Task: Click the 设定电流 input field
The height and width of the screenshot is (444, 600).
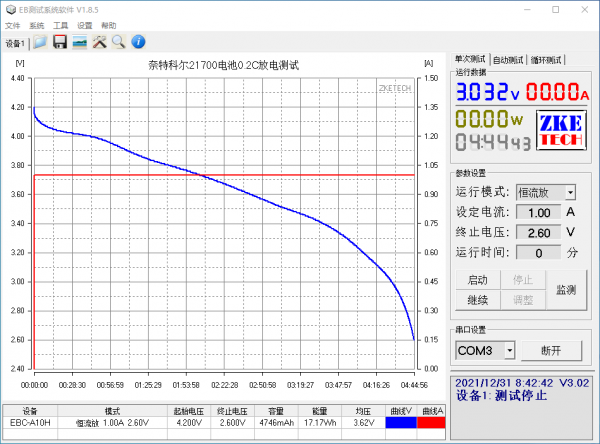Action: coord(538,212)
